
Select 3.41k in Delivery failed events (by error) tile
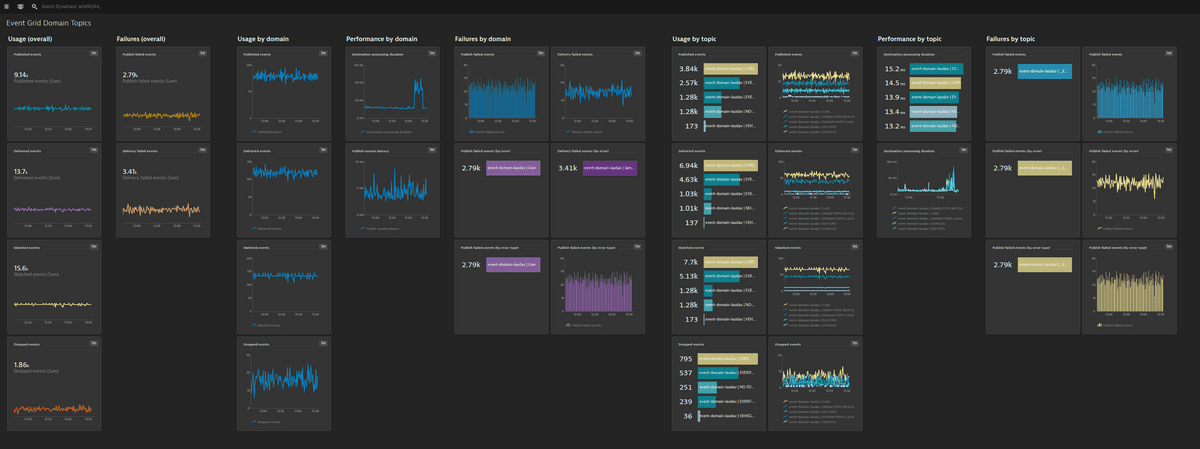coord(569,167)
